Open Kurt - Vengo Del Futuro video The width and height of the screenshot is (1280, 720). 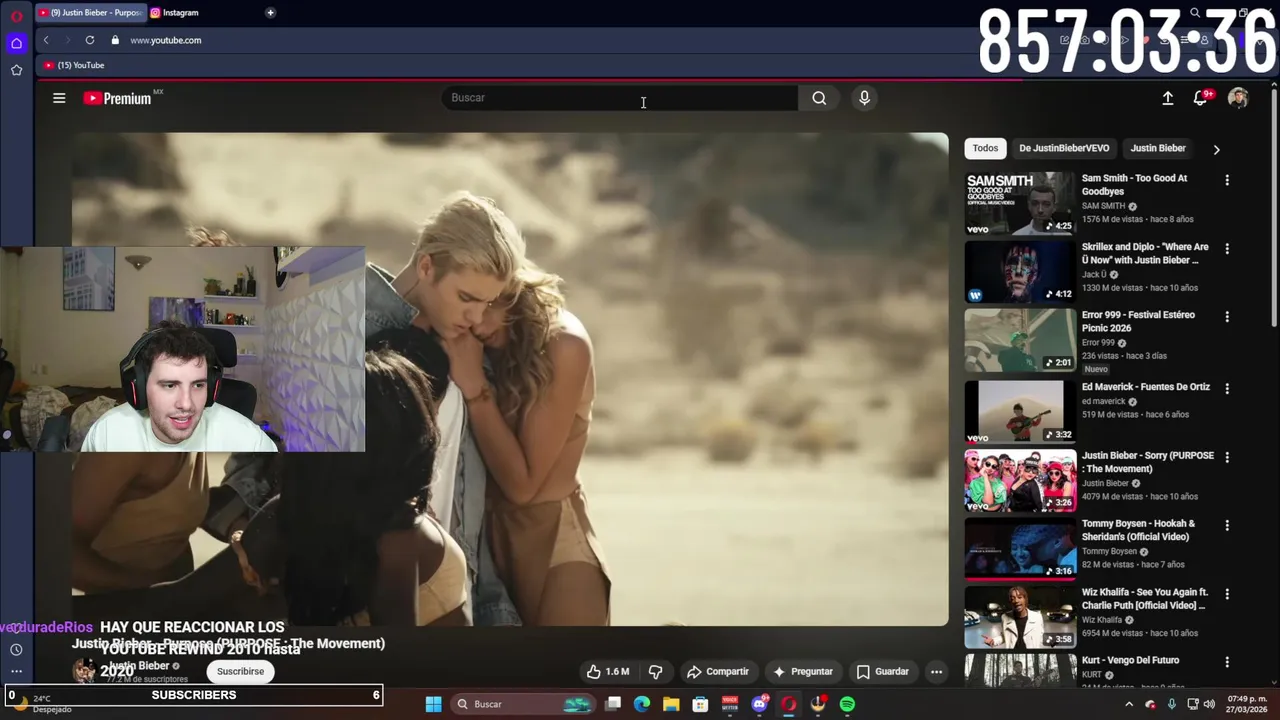pos(1130,660)
